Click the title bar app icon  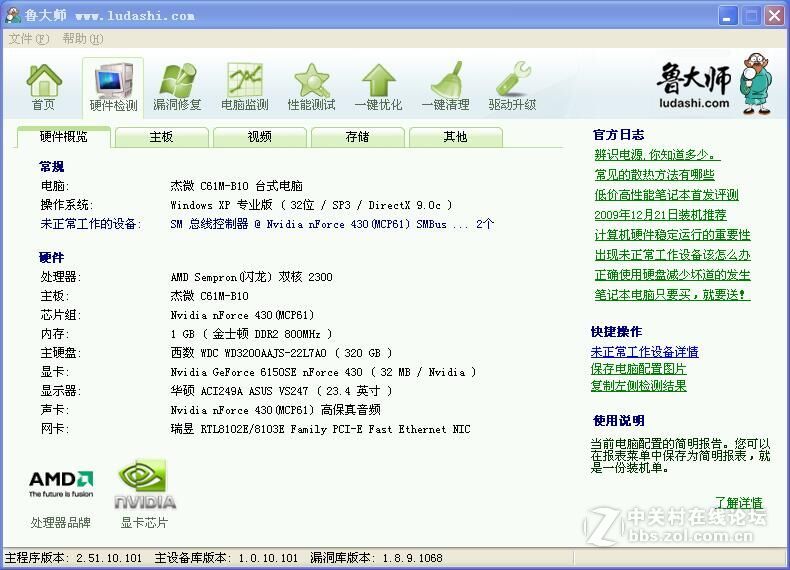[12, 15]
